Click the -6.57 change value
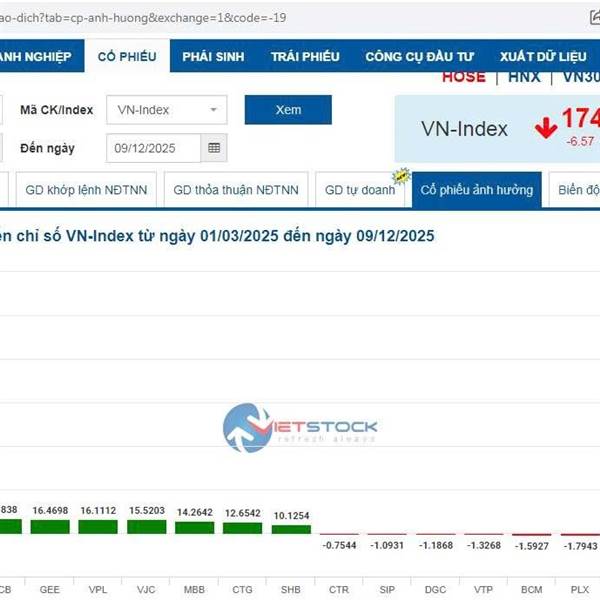The width and height of the screenshot is (600, 600). point(580,141)
